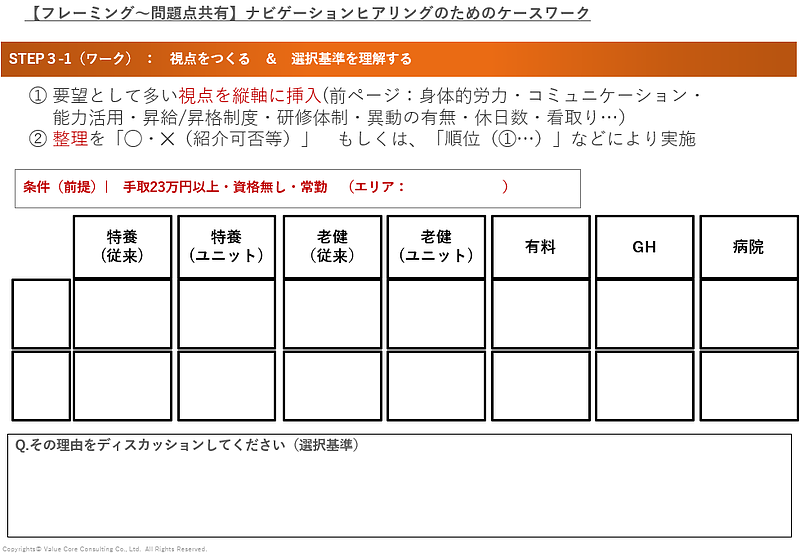This screenshot has width=800, height=553.
Task: Select the 老健(従来) column header
Action: point(332,247)
